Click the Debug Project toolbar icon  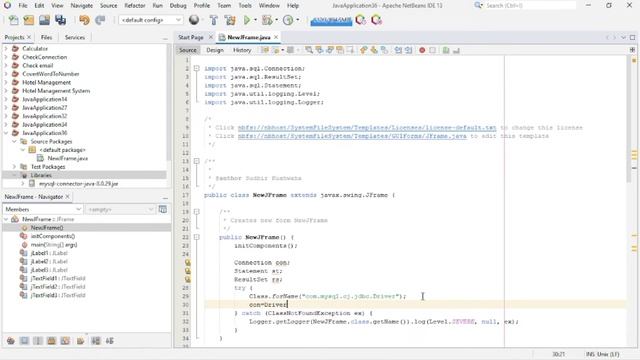point(267,20)
